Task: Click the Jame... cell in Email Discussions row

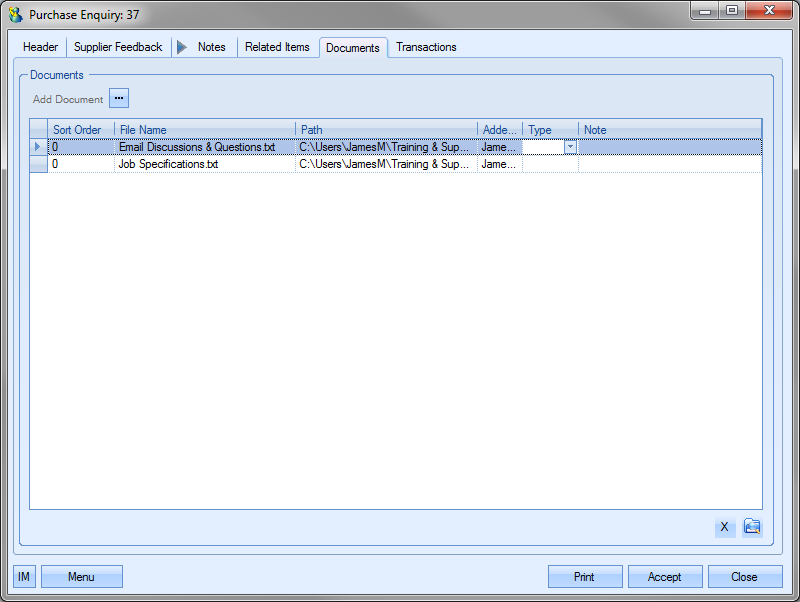Action: (500, 147)
